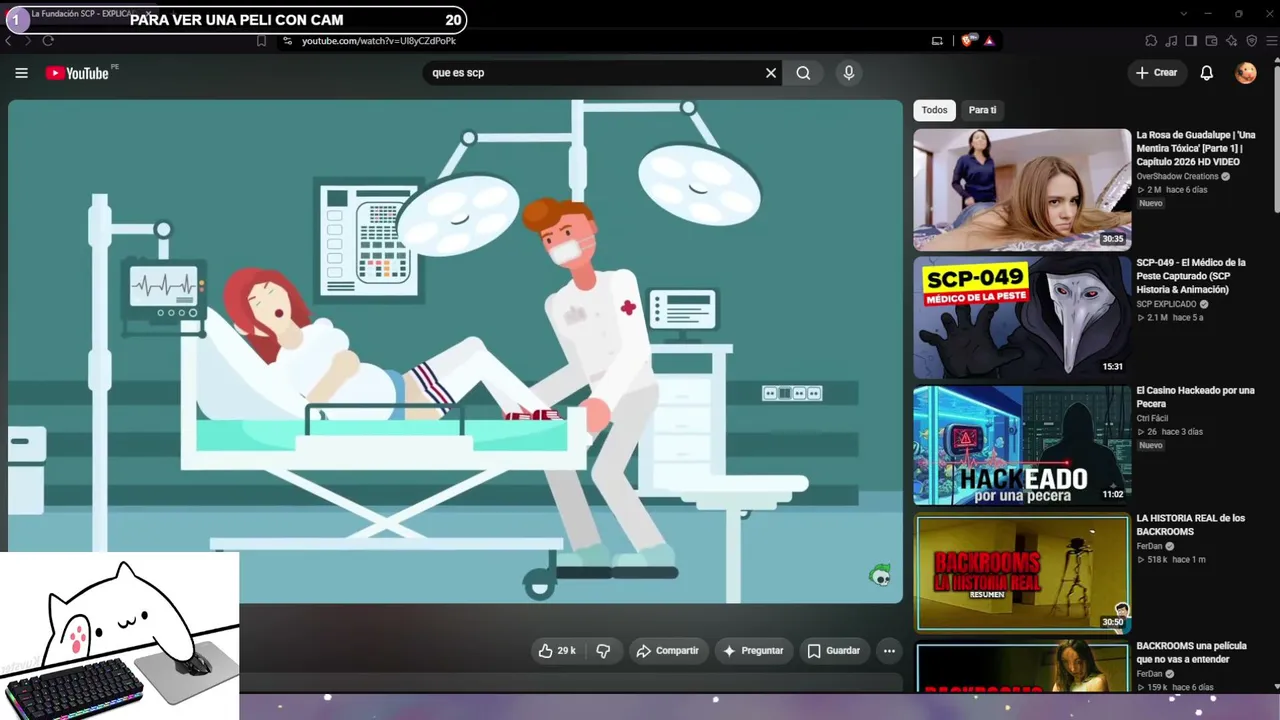Image resolution: width=1280 pixels, height=720 pixels.
Task: Open 'BACKROOMS una película que no vas a entender'
Action: tap(1190, 653)
